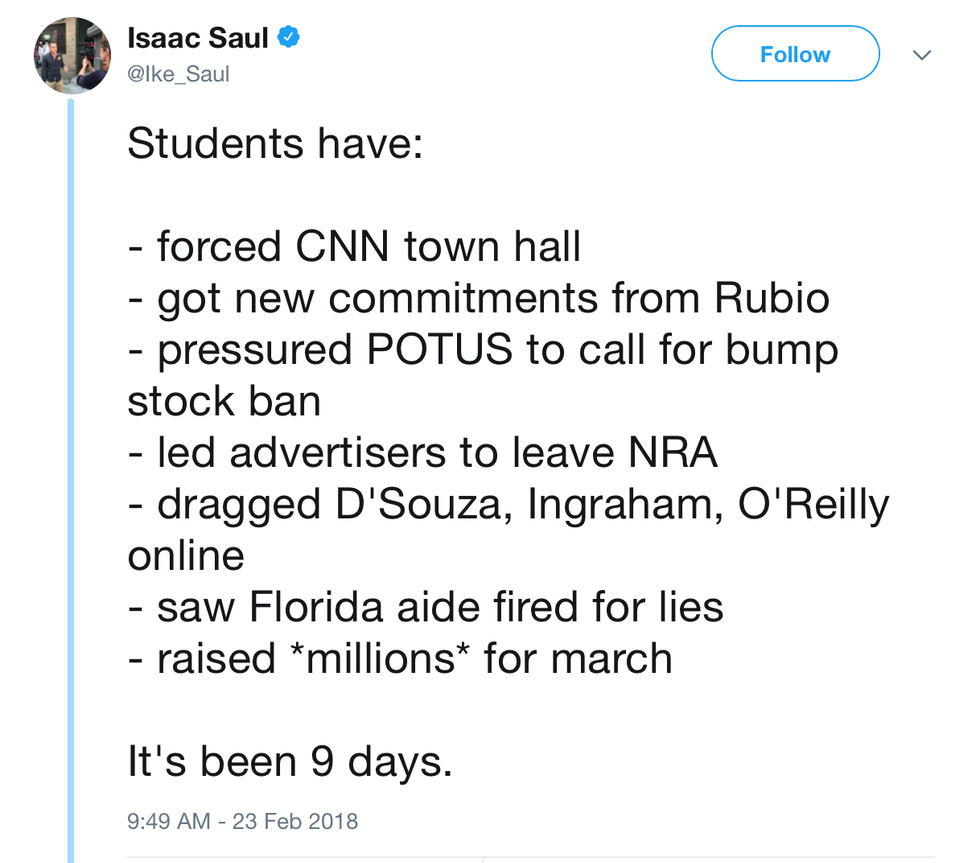This screenshot has width=980, height=863.
Task: Click the vertical blue thread line
Action: click(x=71, y=480)
